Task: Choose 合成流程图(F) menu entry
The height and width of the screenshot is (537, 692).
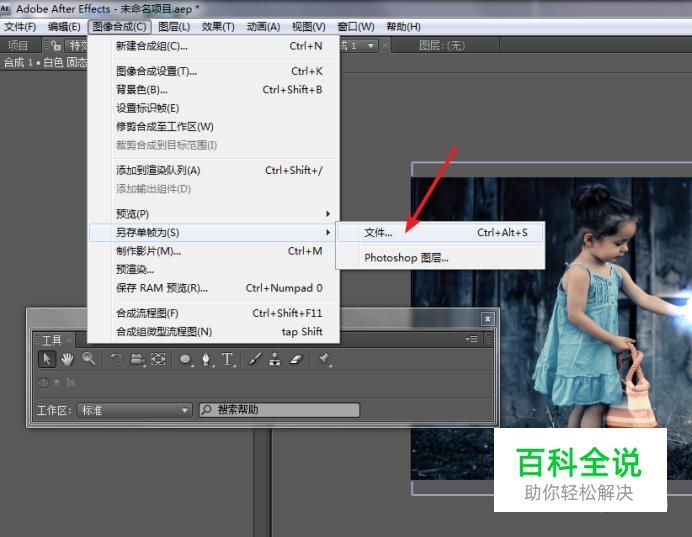Action: tap(214, 313)
